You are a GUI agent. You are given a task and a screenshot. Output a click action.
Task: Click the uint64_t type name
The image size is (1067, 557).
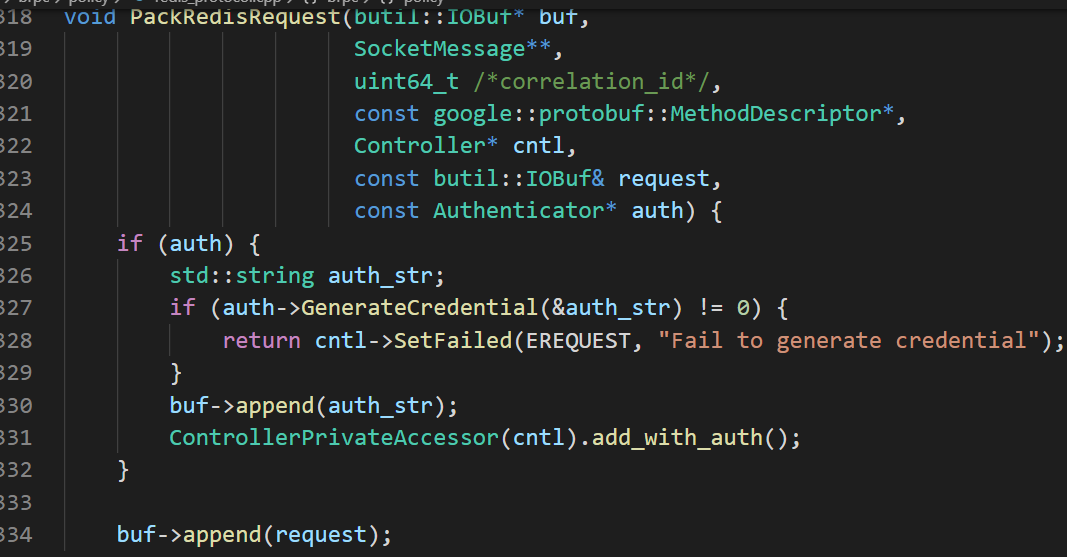coord(406,82)
